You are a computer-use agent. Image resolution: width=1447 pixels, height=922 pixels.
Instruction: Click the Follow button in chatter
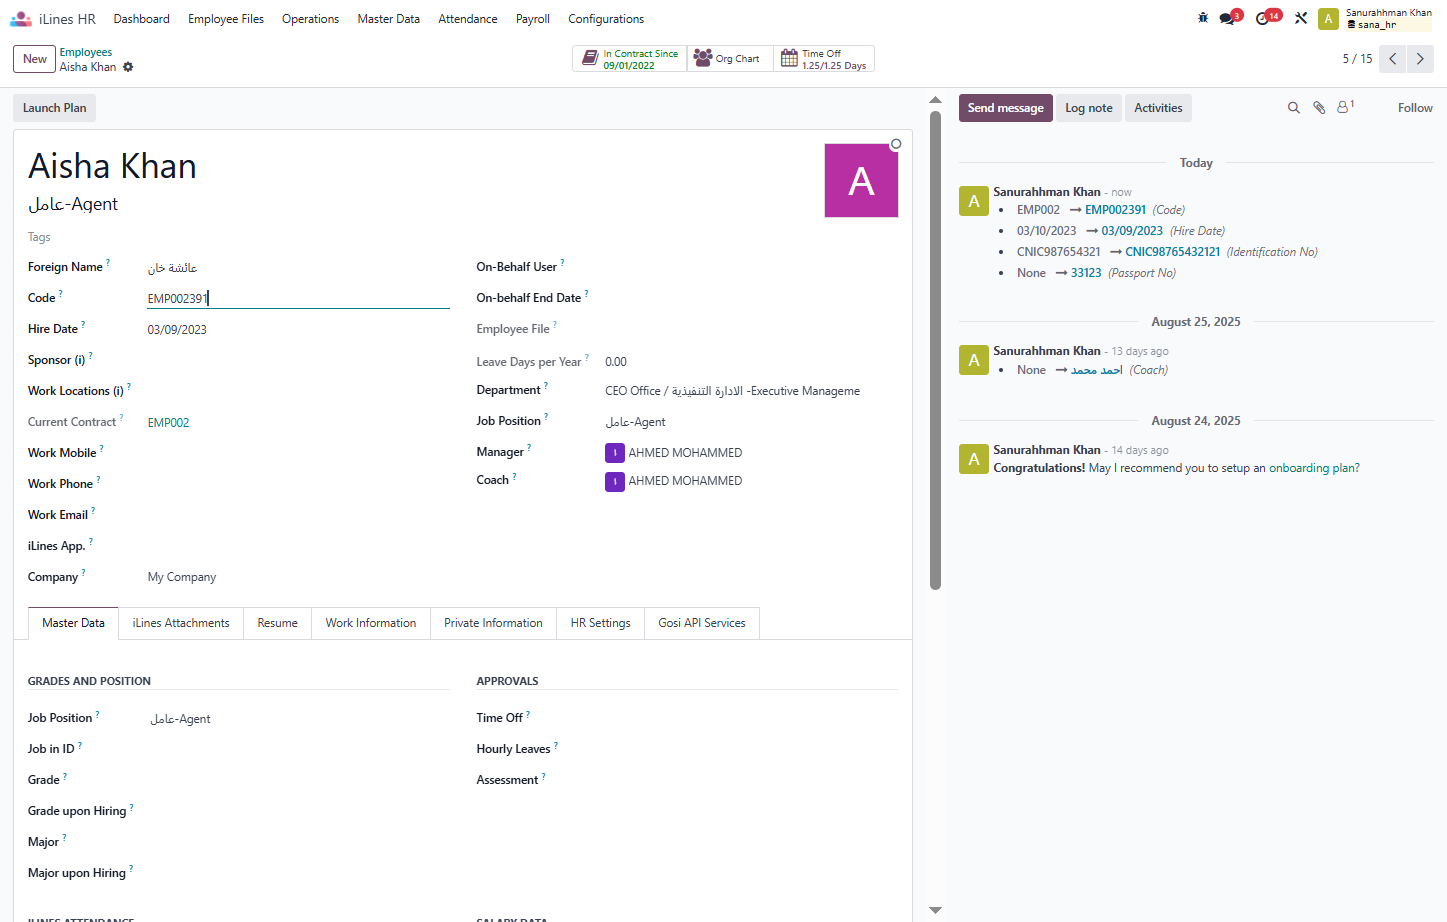click(1415, 108)
